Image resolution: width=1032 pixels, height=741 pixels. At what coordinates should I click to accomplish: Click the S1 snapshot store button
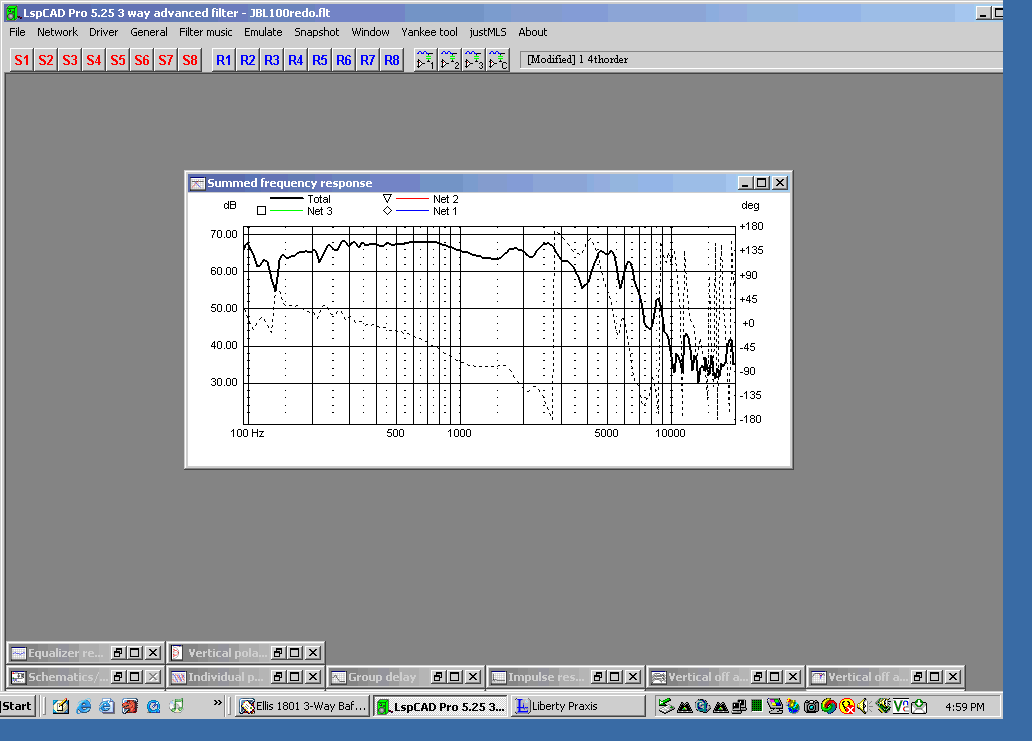[x=22, y=60]
